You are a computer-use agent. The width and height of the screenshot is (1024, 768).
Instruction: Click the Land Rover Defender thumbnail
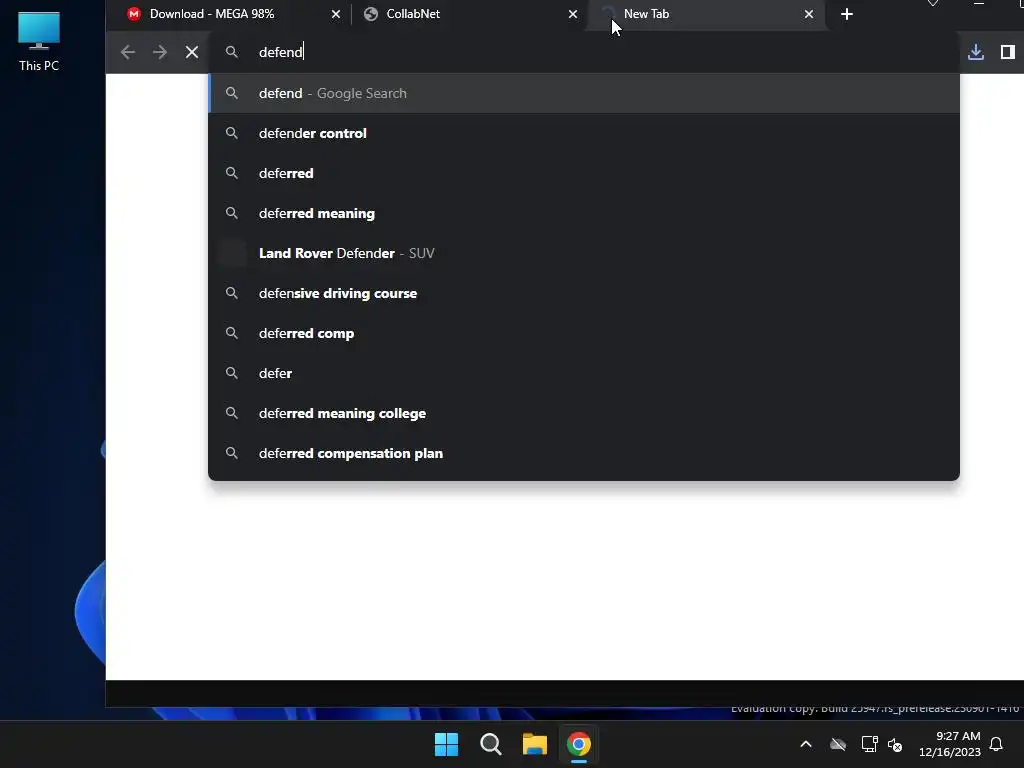(x=232, y=253)
